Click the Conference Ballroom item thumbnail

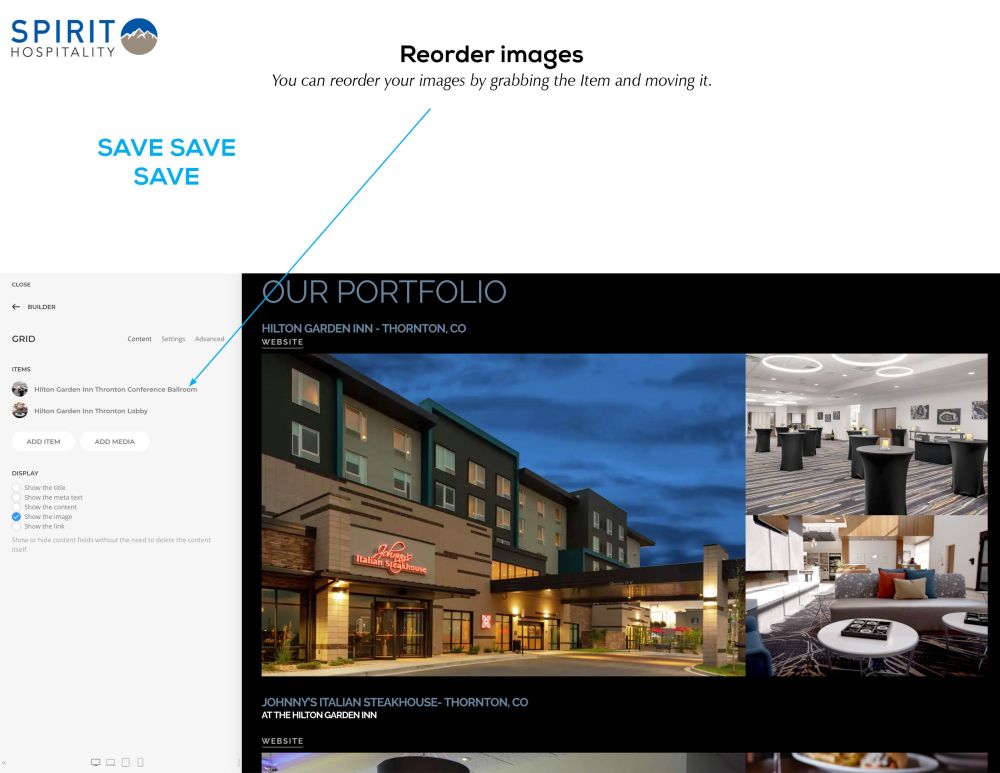click(x=20, y=389)
